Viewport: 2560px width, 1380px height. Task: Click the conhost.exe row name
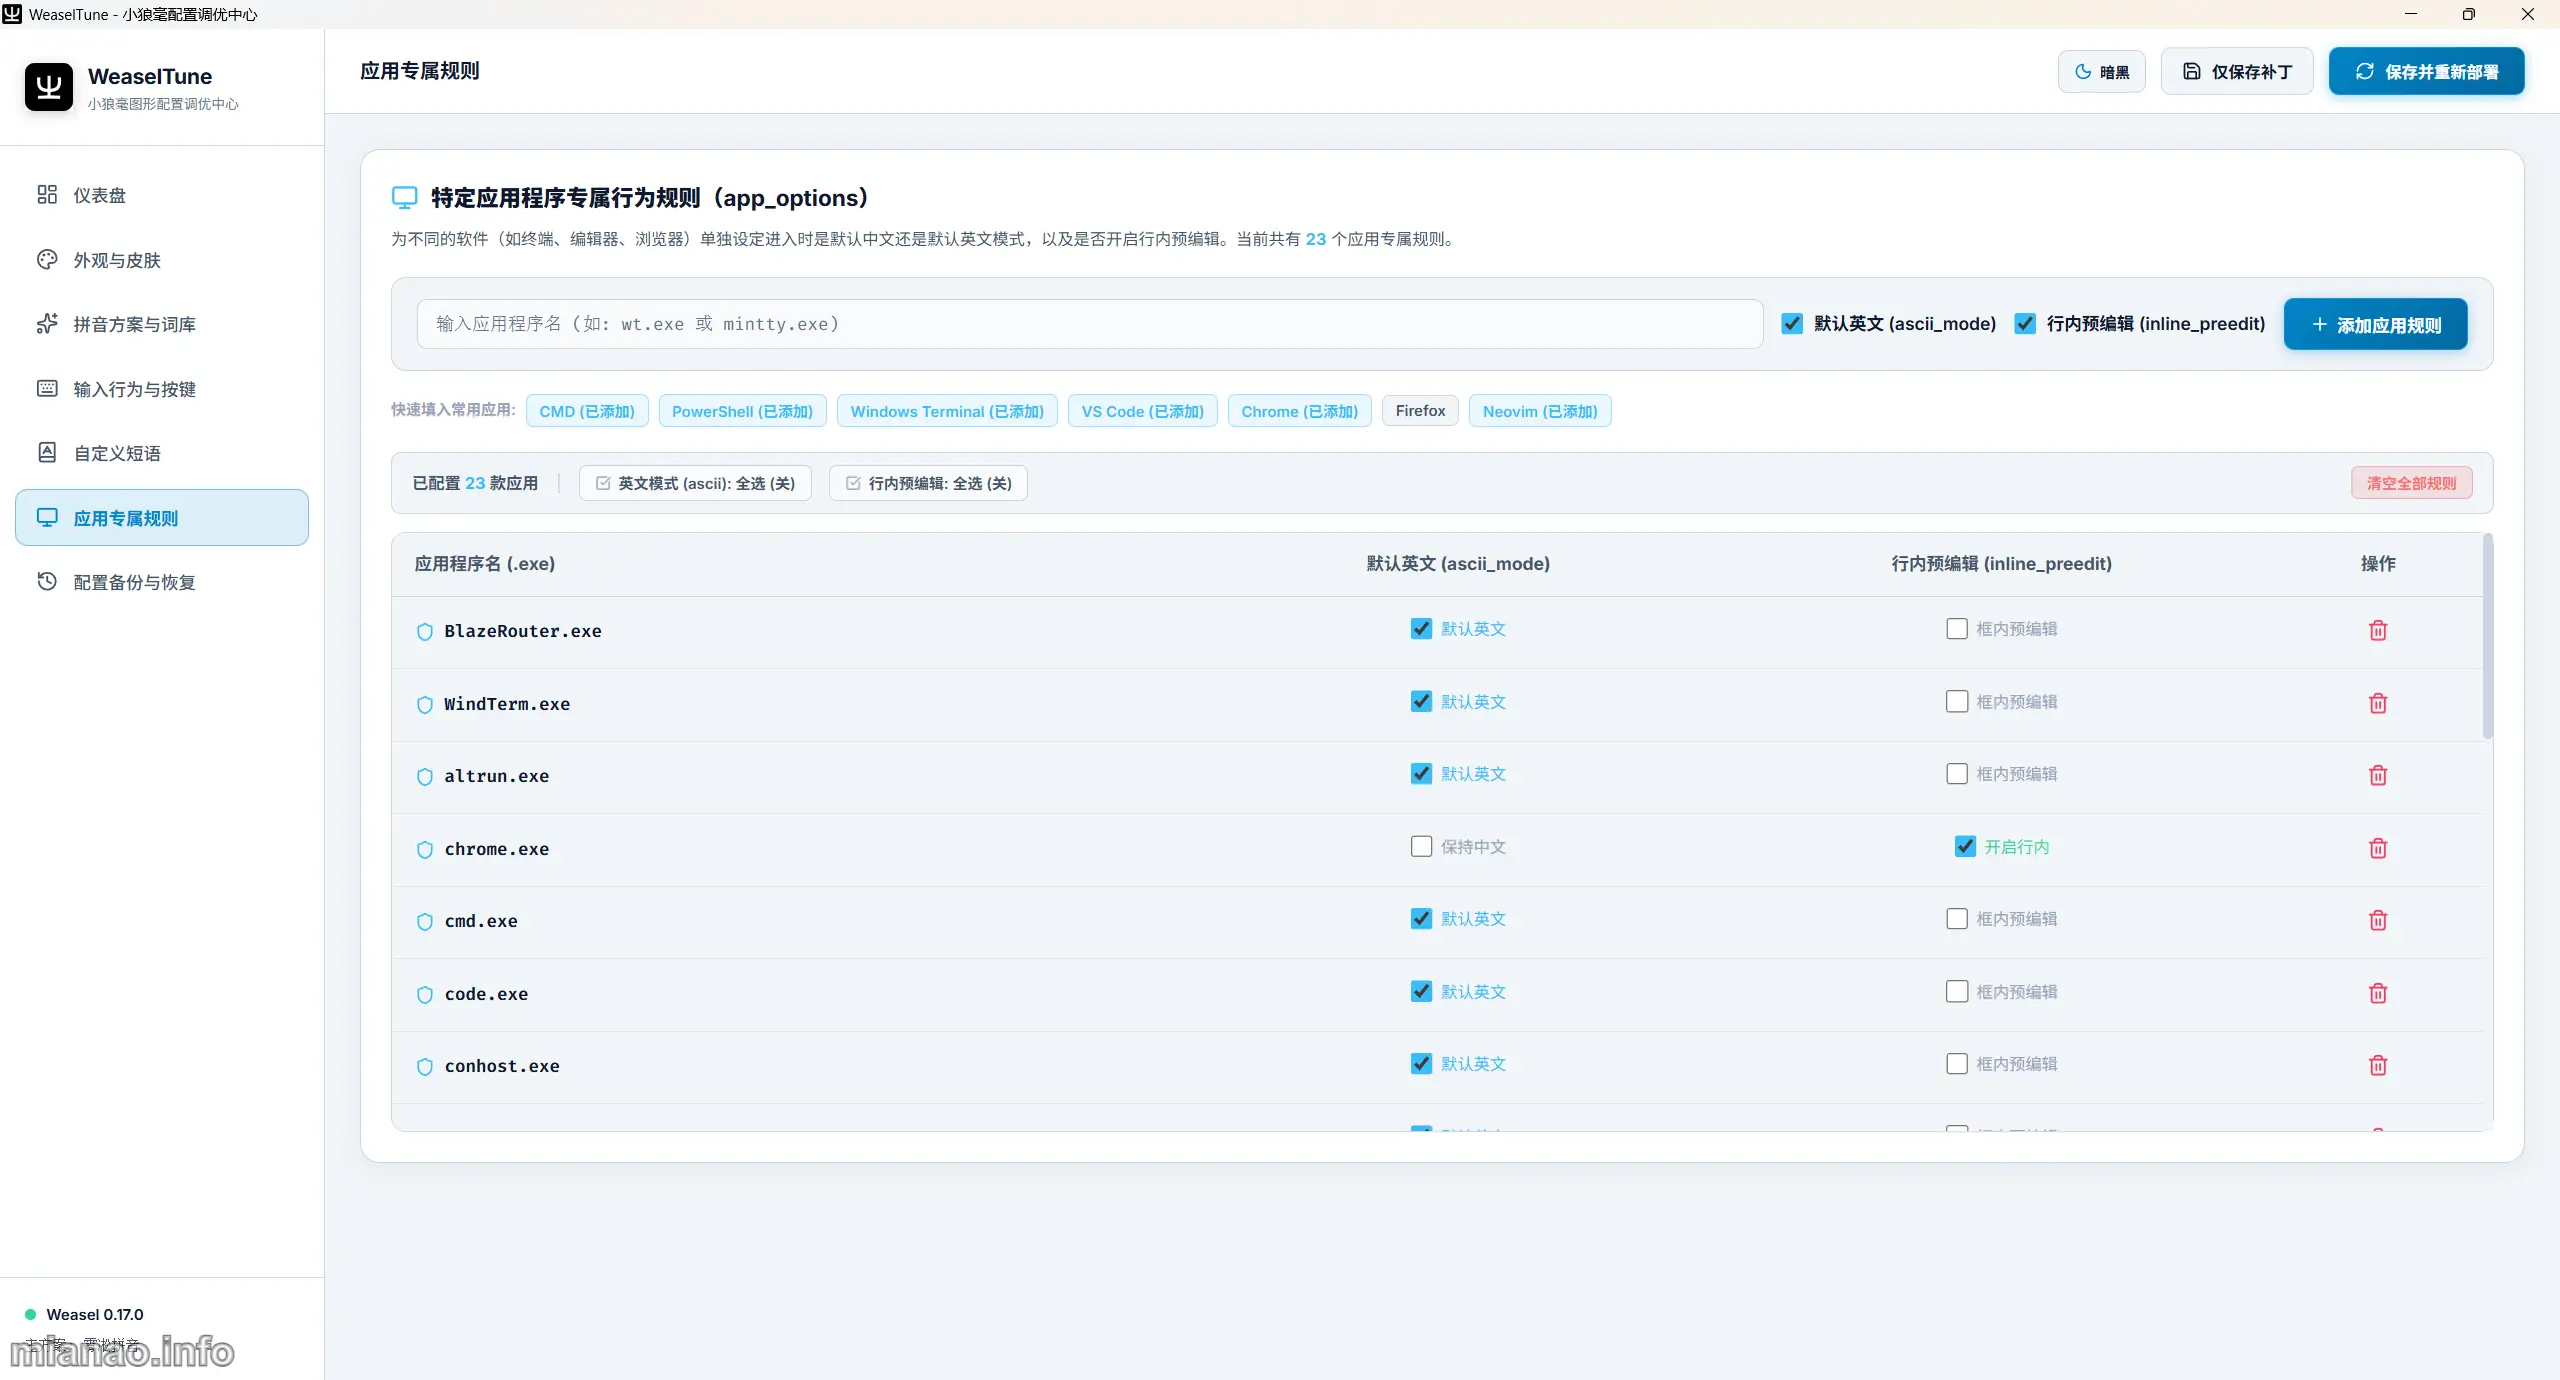(x=502, y=1066)
